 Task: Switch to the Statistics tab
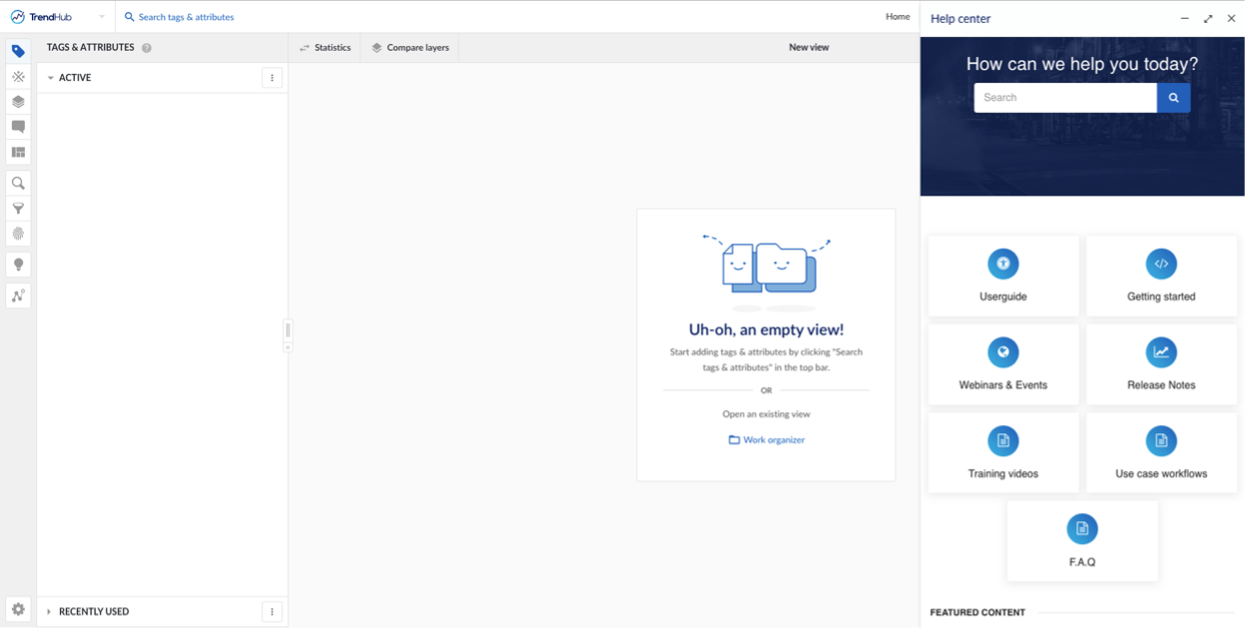325,48
